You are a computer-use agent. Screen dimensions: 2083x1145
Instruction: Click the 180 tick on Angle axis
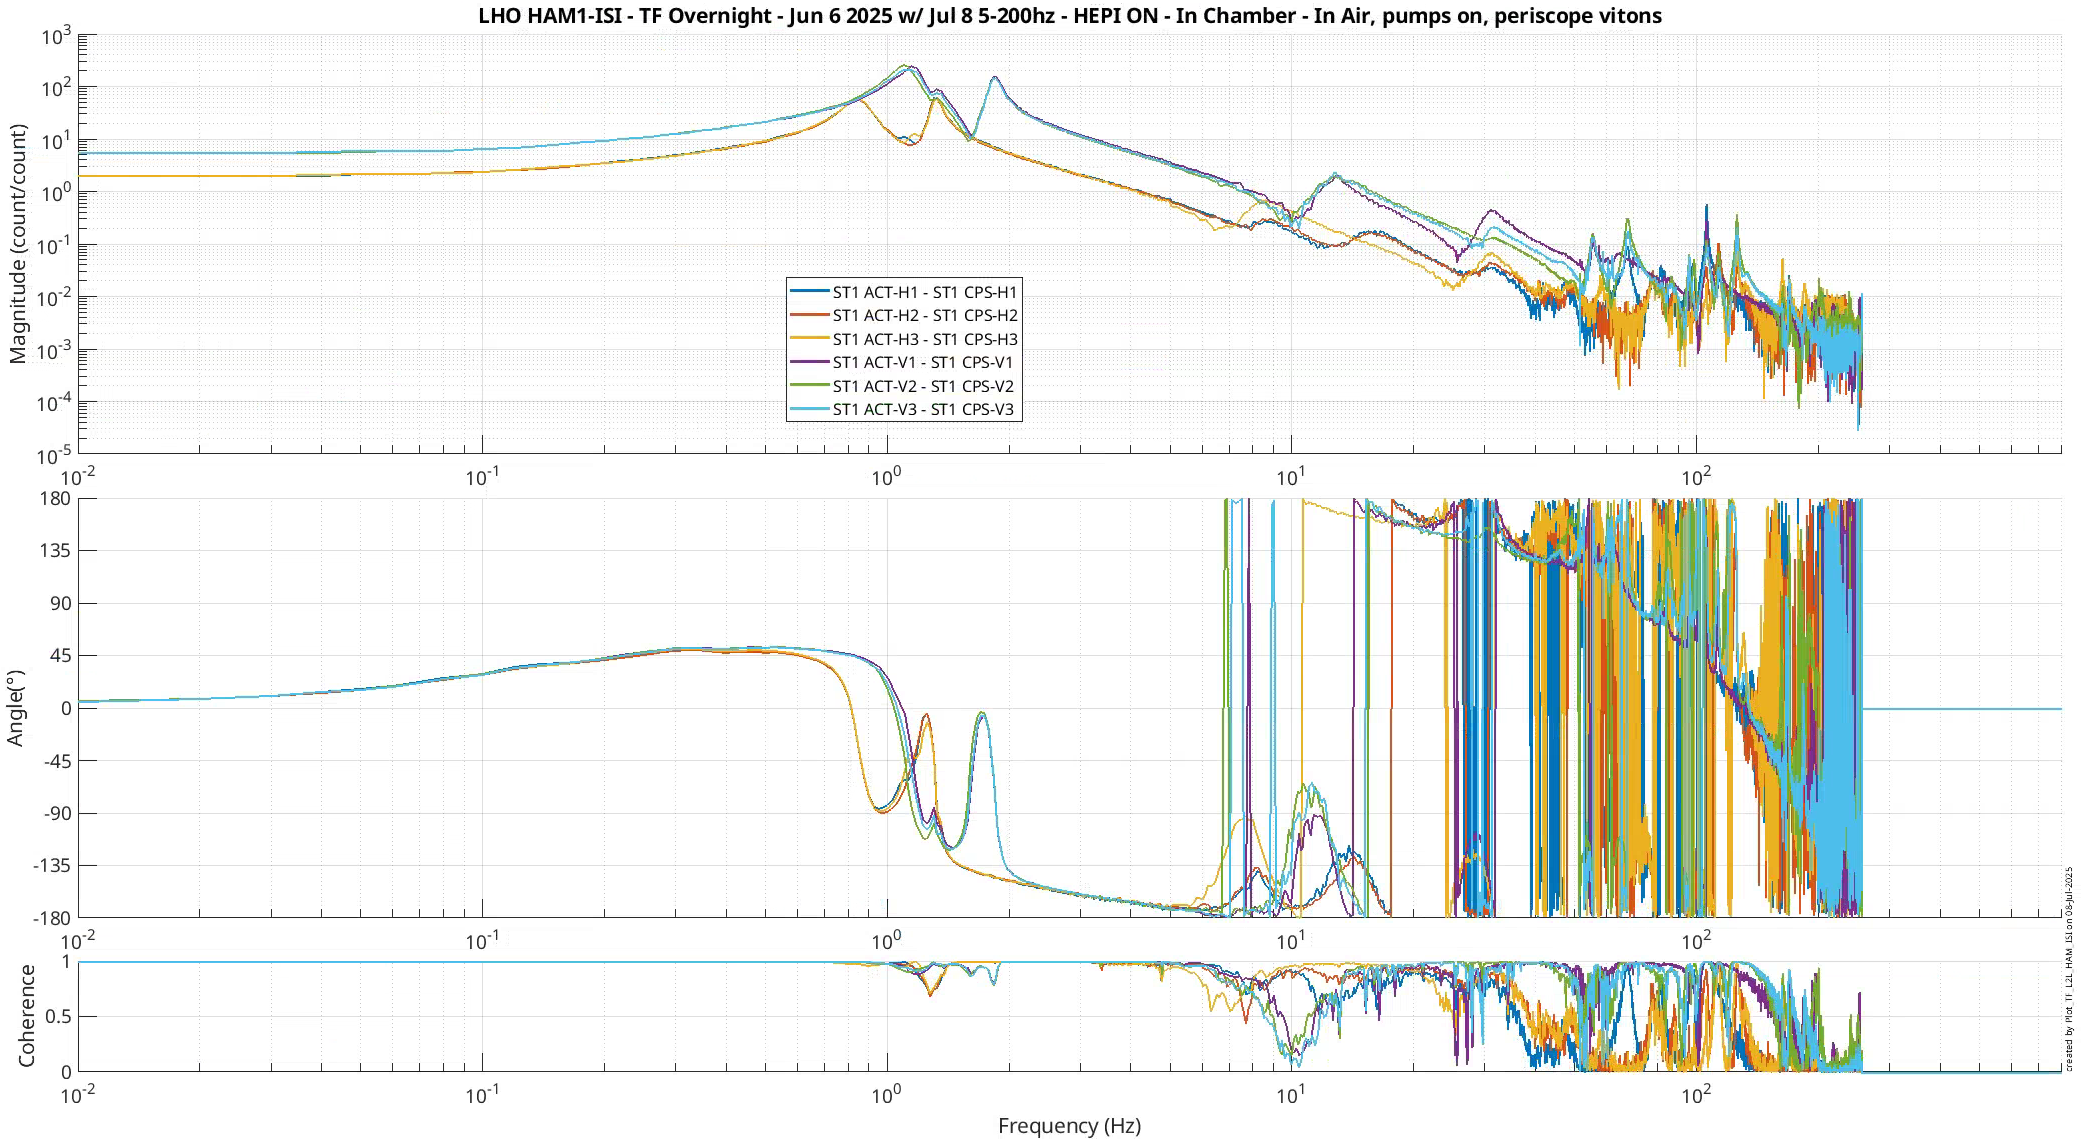[x=54, y=498]
